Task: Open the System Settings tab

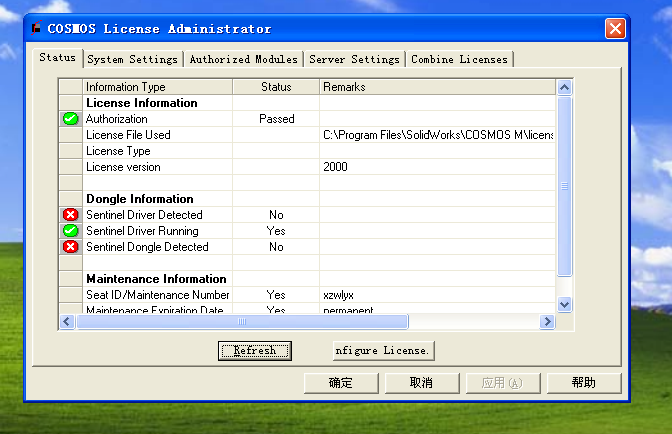Action: [132, 59]
